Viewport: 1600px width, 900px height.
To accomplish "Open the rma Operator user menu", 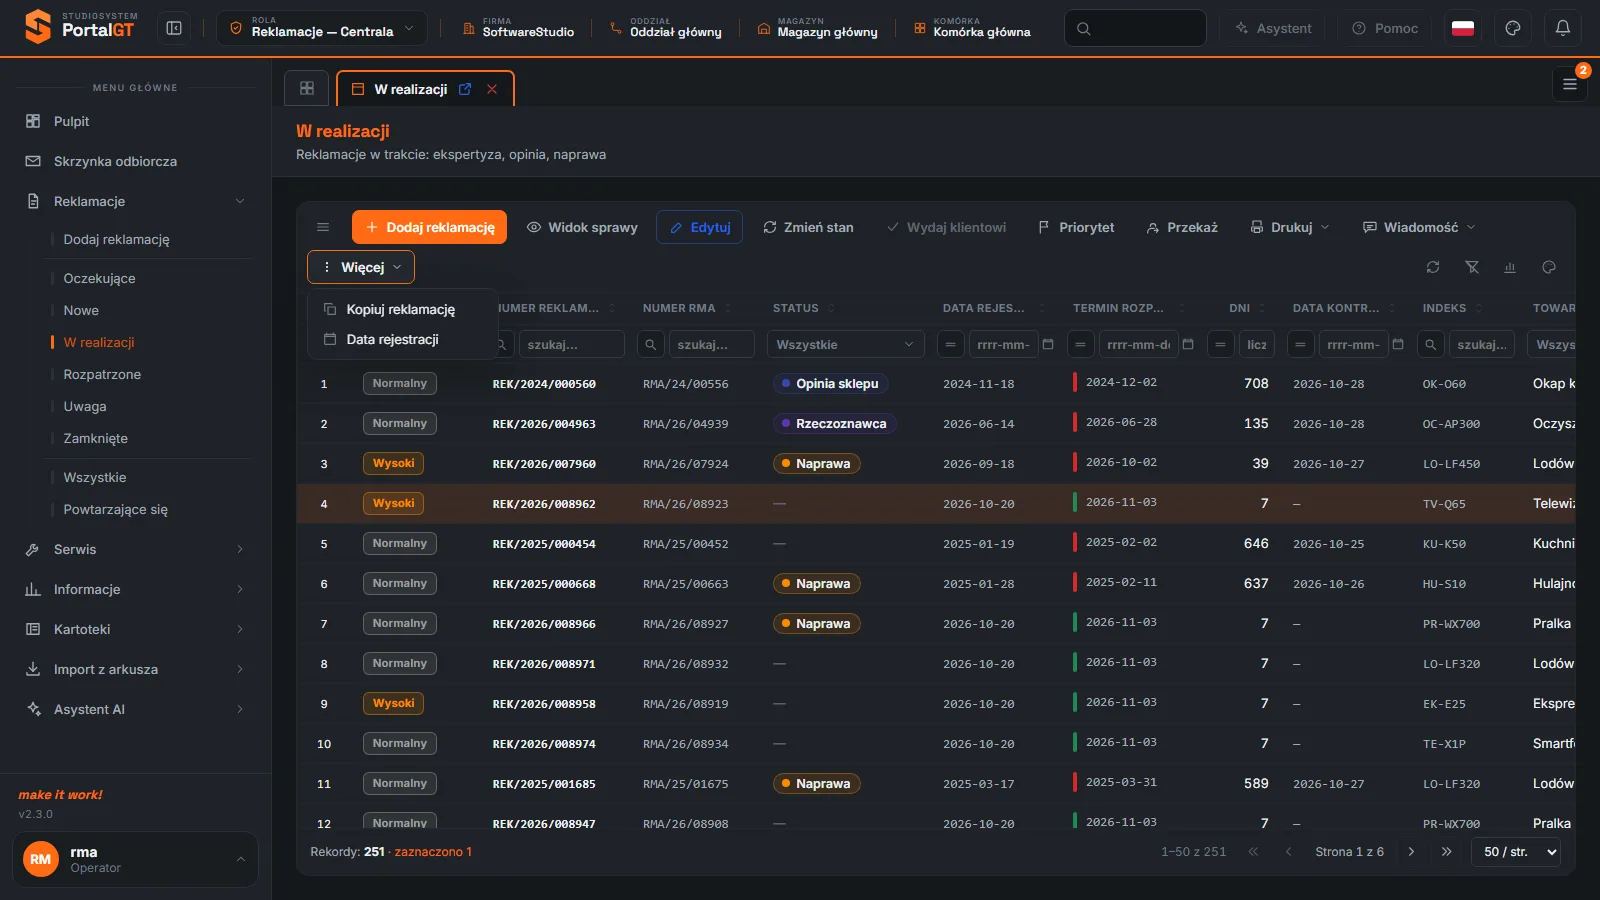I will (x=135, y=859).
